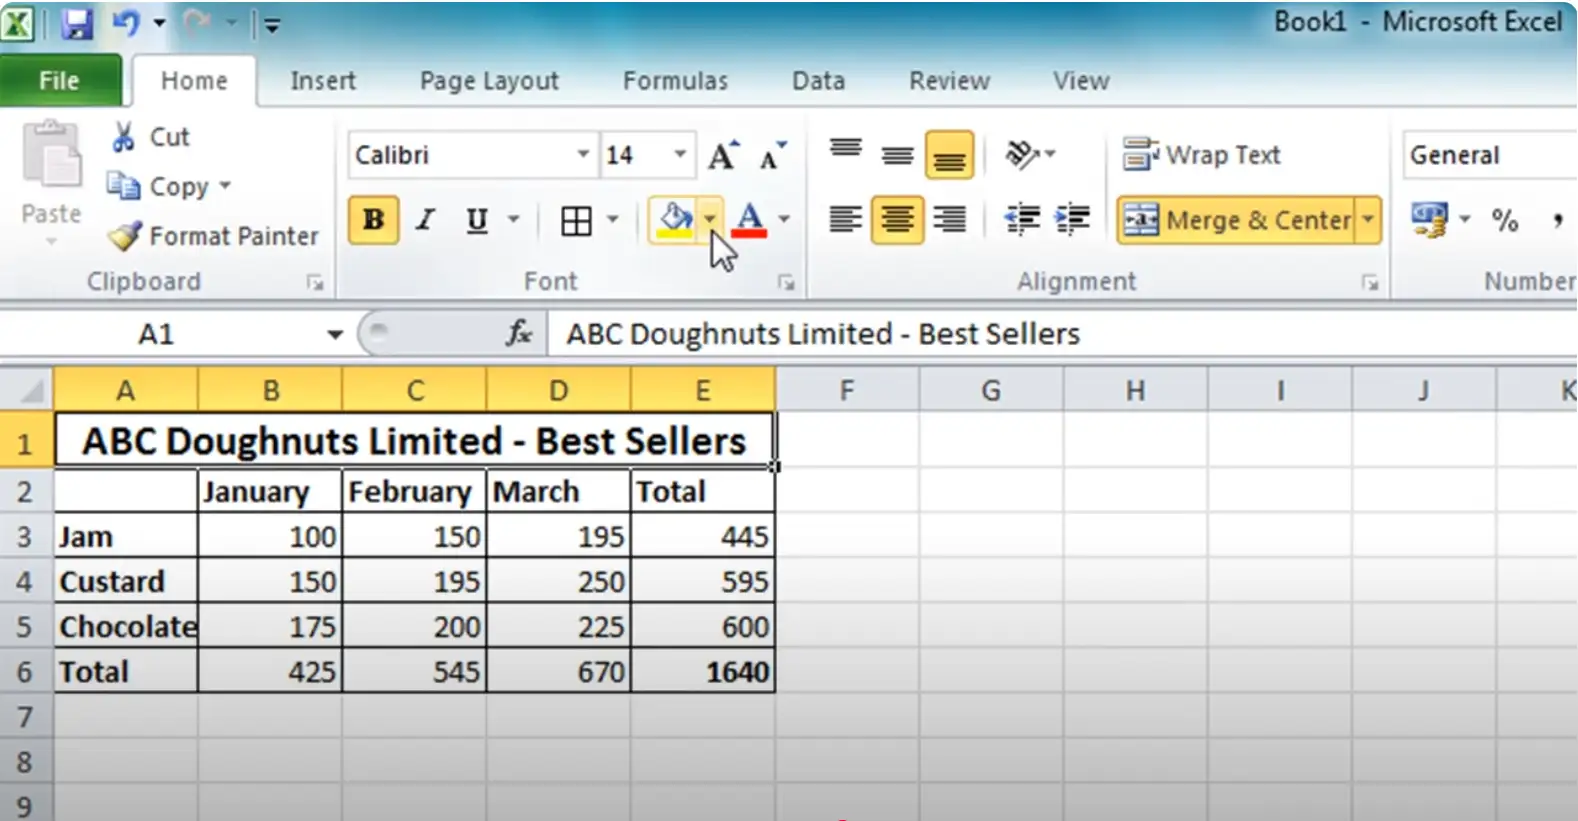
Task: Toggle Center horizontal alignment
Action: pyautogui.click(x=897, y=219)
